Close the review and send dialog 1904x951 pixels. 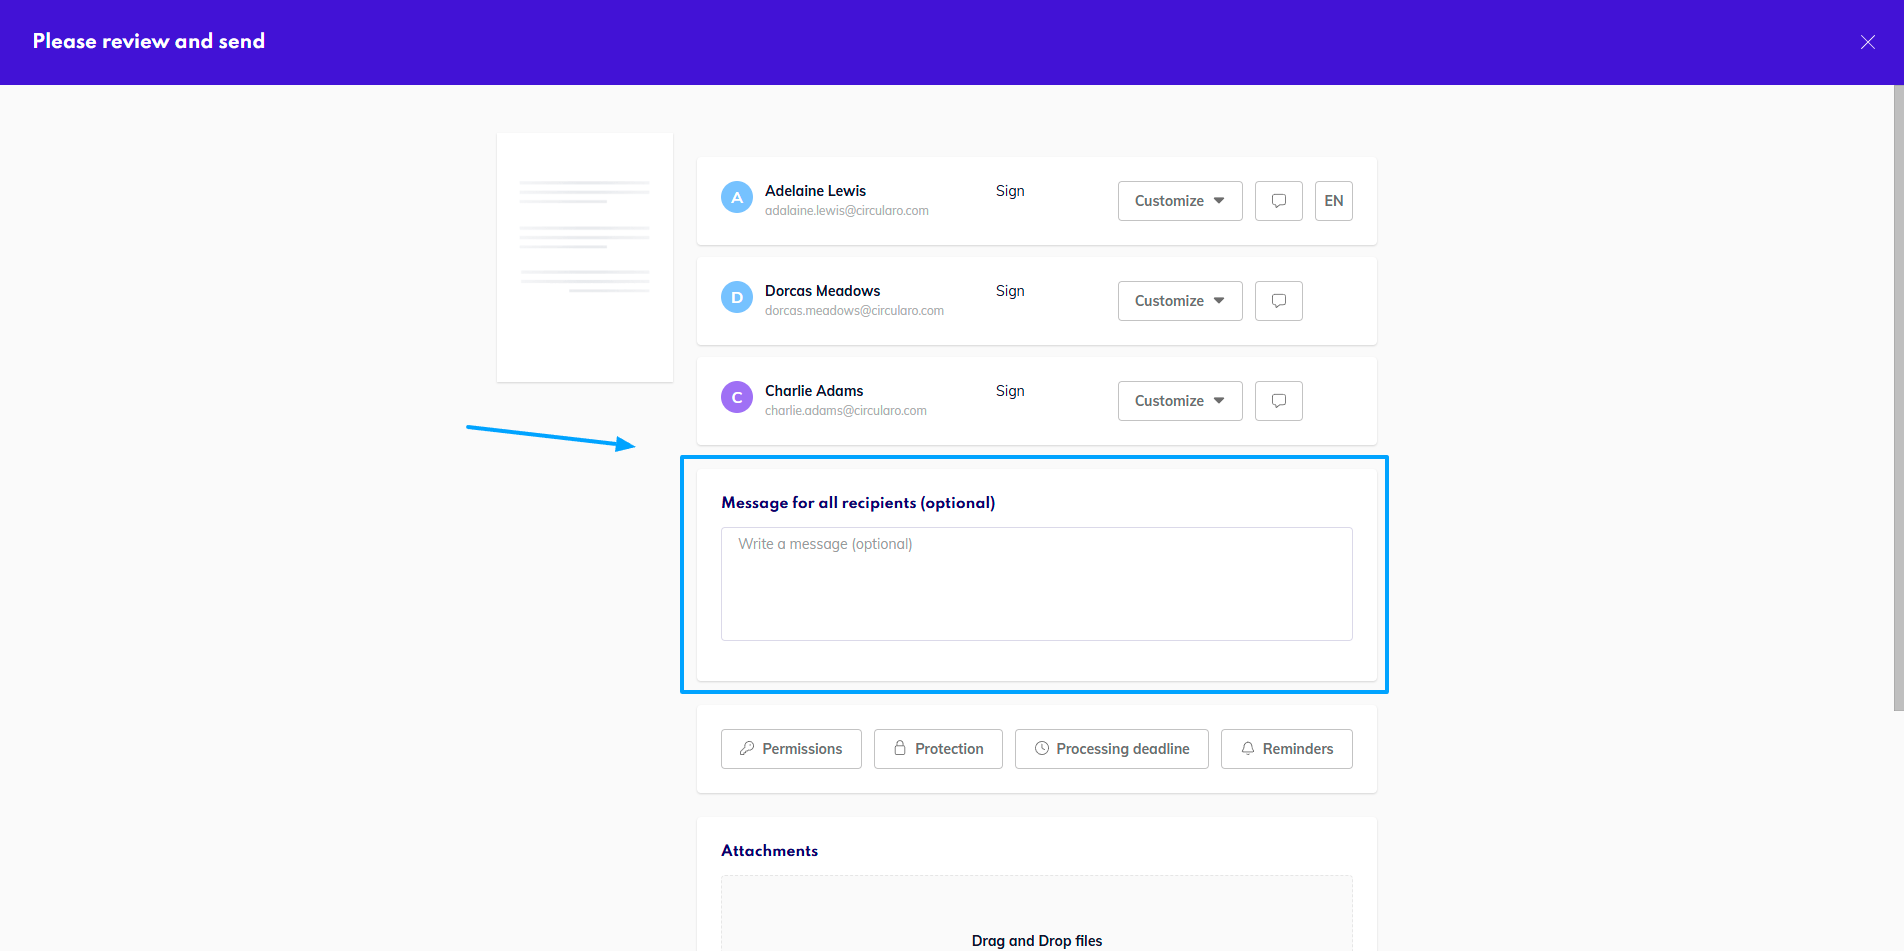pos(1867,42)
